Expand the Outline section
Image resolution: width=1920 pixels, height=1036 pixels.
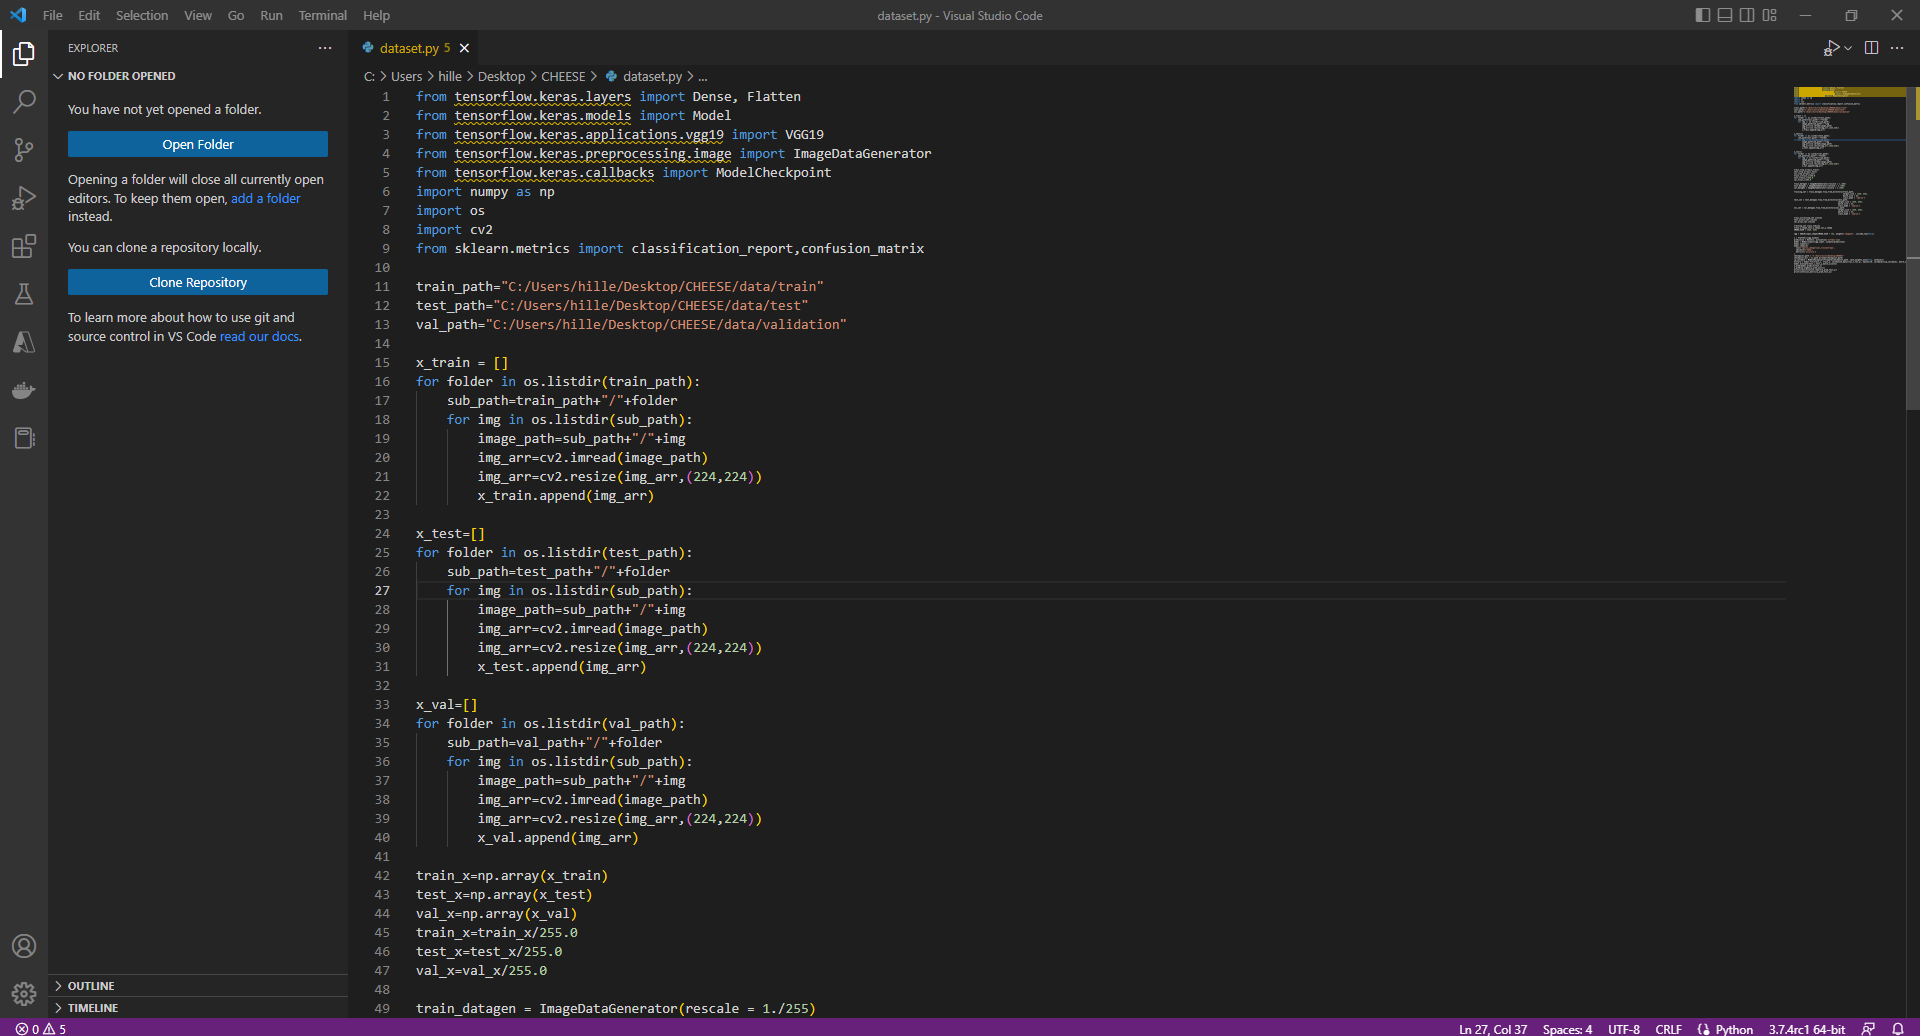(x=91, y=986)
